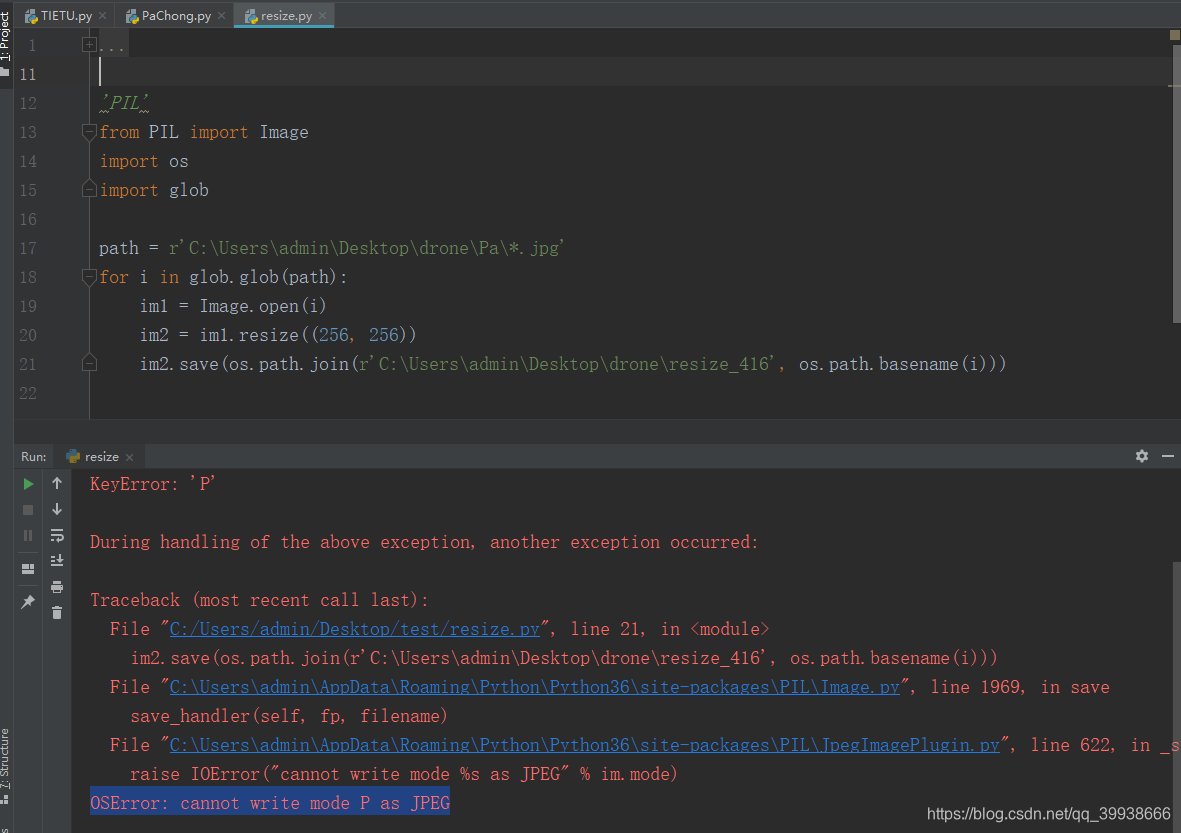Toggle soft-wrap for console output
Image resolution: width=1181 pixels, height=833 pixels.
[x=57, y=536]
